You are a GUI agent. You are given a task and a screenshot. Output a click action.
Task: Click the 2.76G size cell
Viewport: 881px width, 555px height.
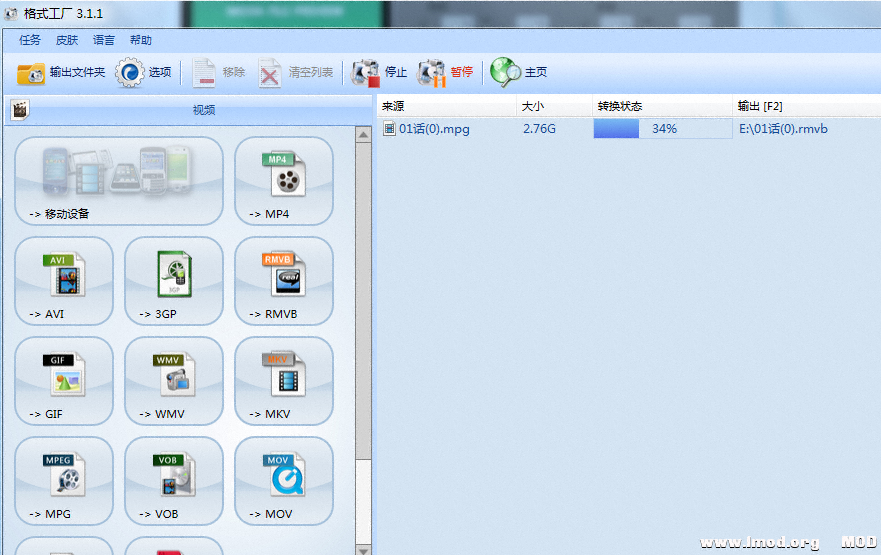(539, 129)
